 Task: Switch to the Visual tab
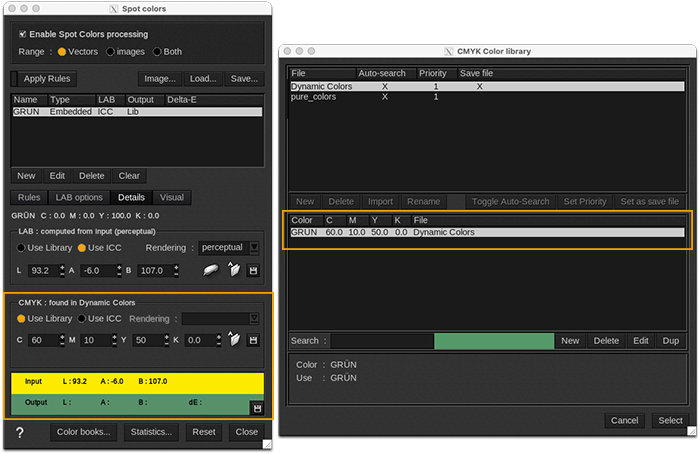pos(171,197)
